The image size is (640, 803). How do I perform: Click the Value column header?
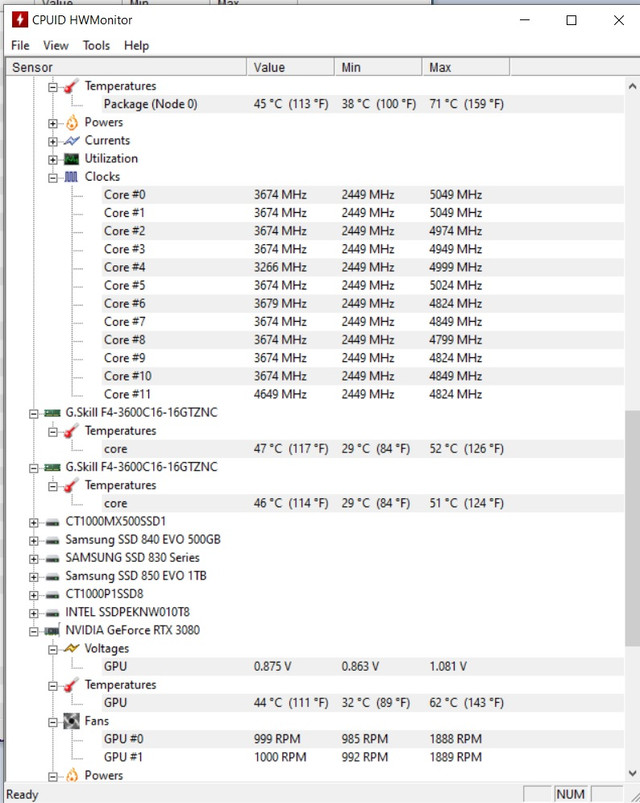290,67
